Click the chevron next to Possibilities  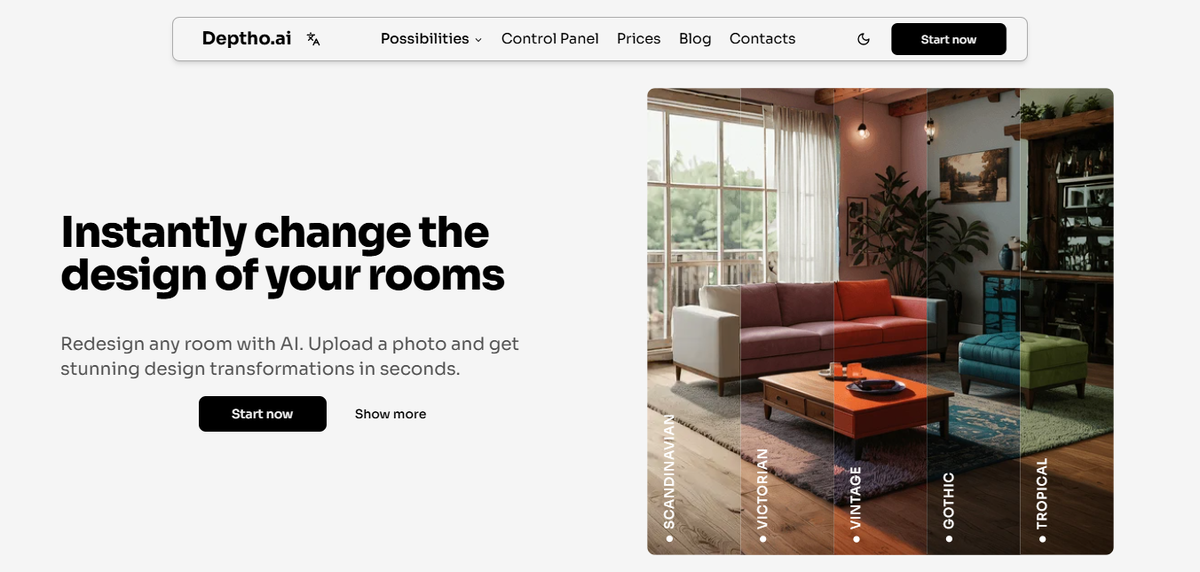pos(478,40)
